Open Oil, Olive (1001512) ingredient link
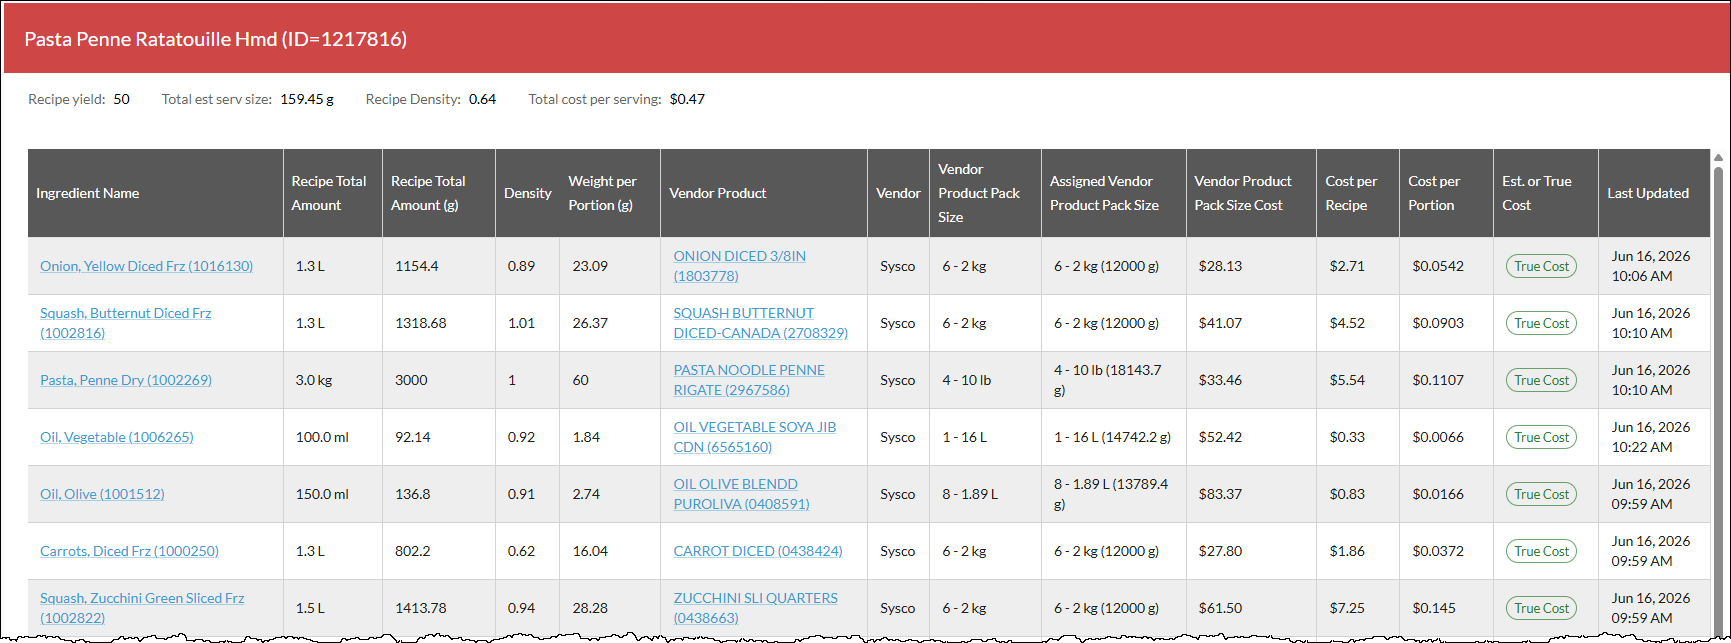This screenshot has height=643, width=1731. 102,494
